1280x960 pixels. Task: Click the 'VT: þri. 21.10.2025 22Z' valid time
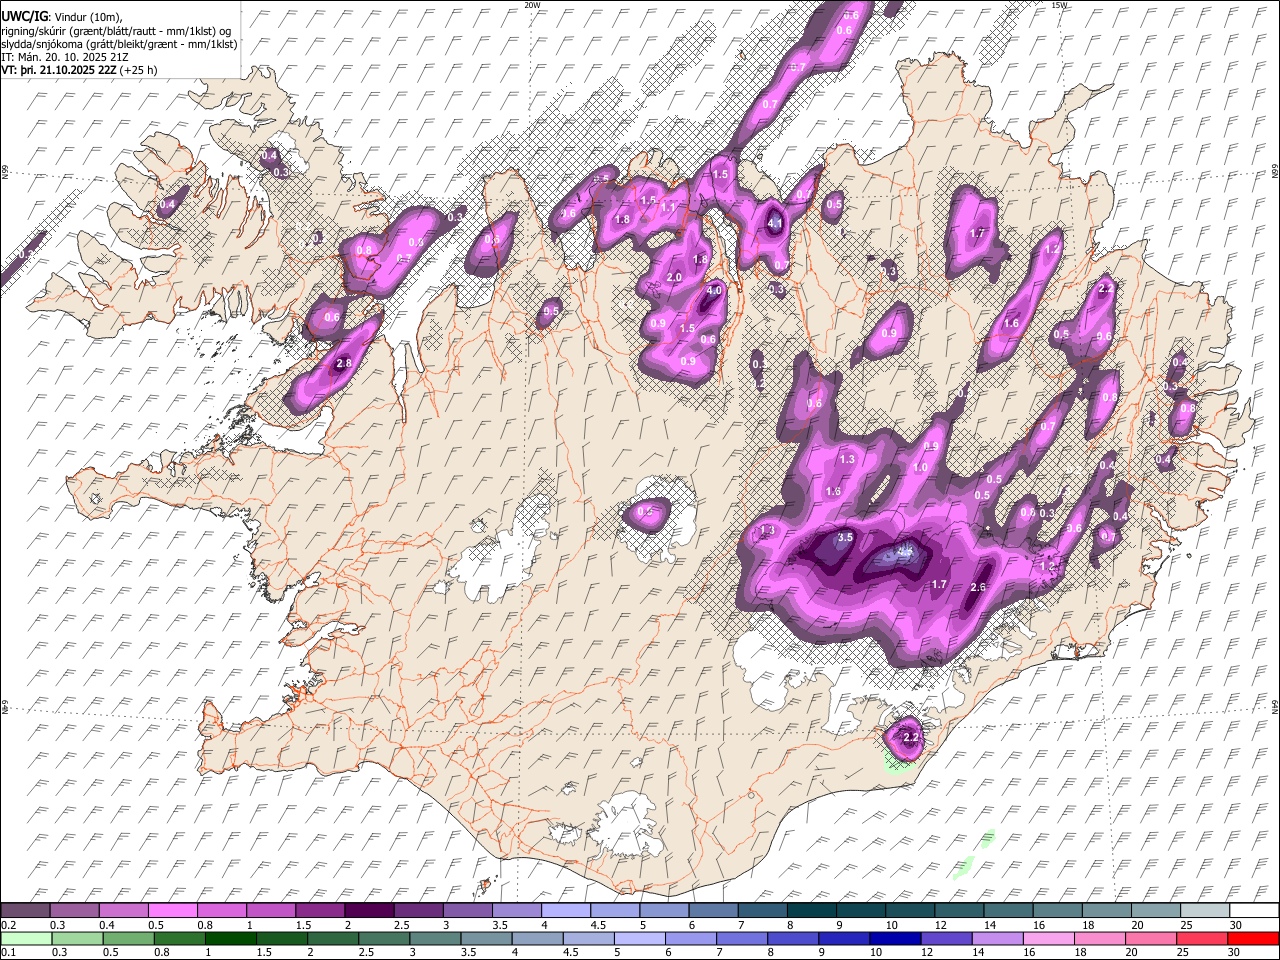tap(59, 71)
